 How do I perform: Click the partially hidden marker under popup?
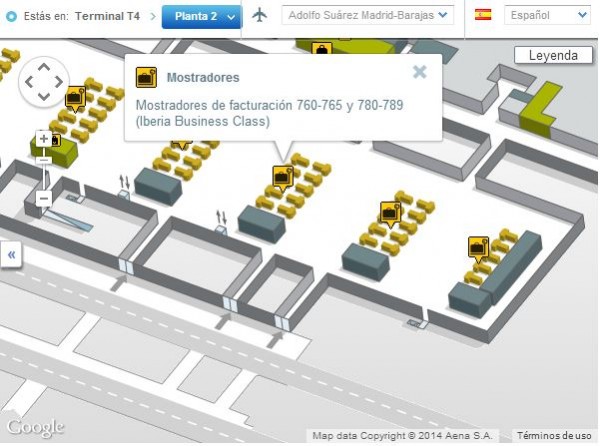click(x=182, y=145)
